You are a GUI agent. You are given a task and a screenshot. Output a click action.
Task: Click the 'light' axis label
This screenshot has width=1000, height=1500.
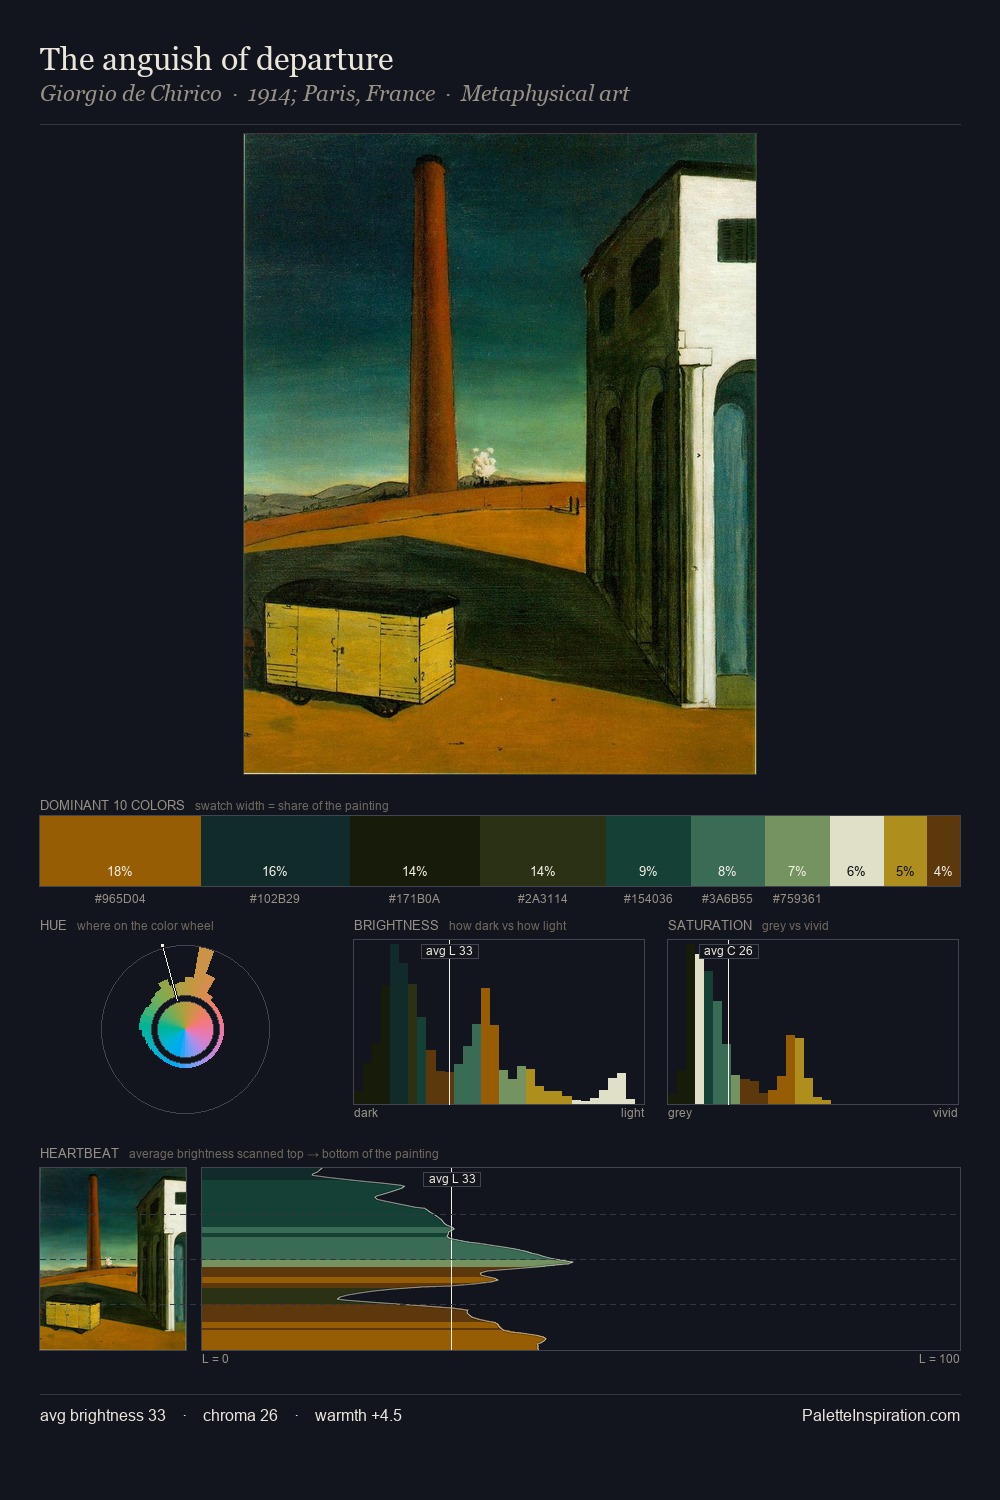pos(633,1113)
